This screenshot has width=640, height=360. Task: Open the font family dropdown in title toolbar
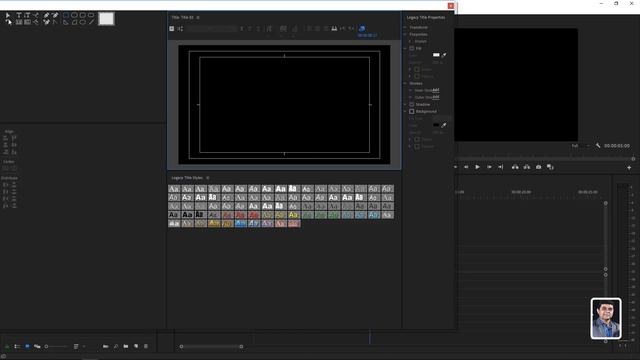[212, 29]
